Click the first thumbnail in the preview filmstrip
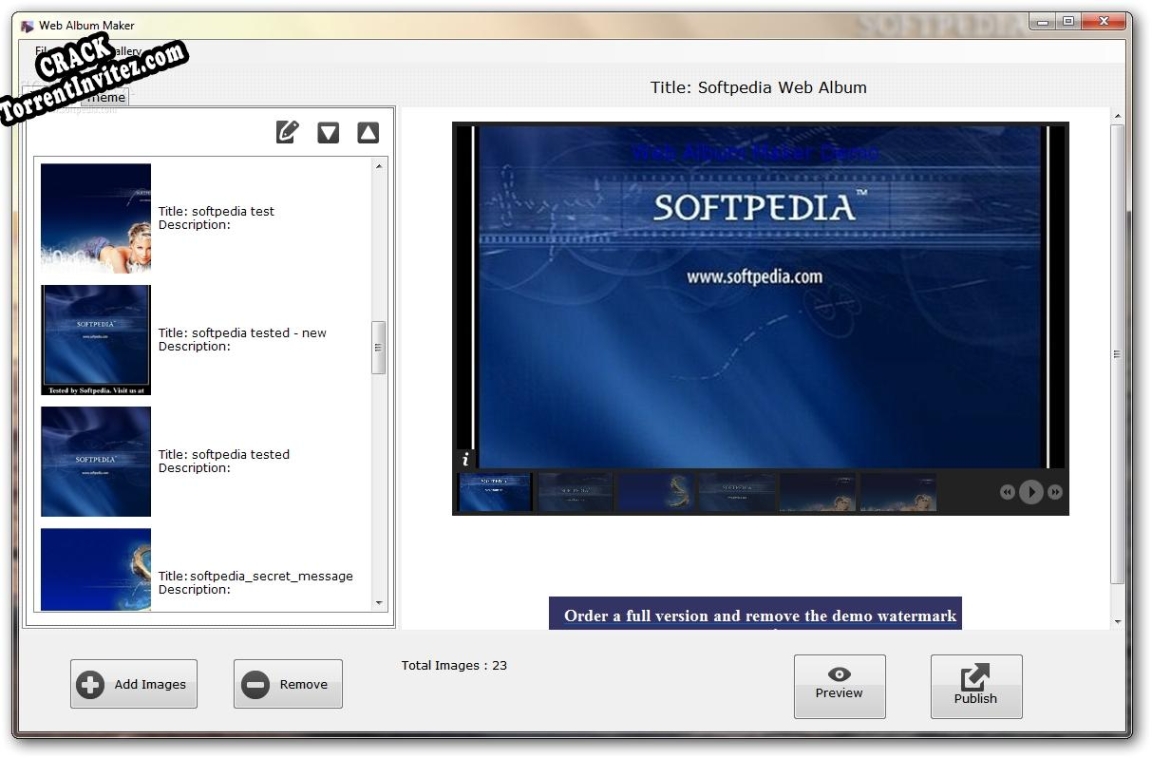 (x=494, y=490)
